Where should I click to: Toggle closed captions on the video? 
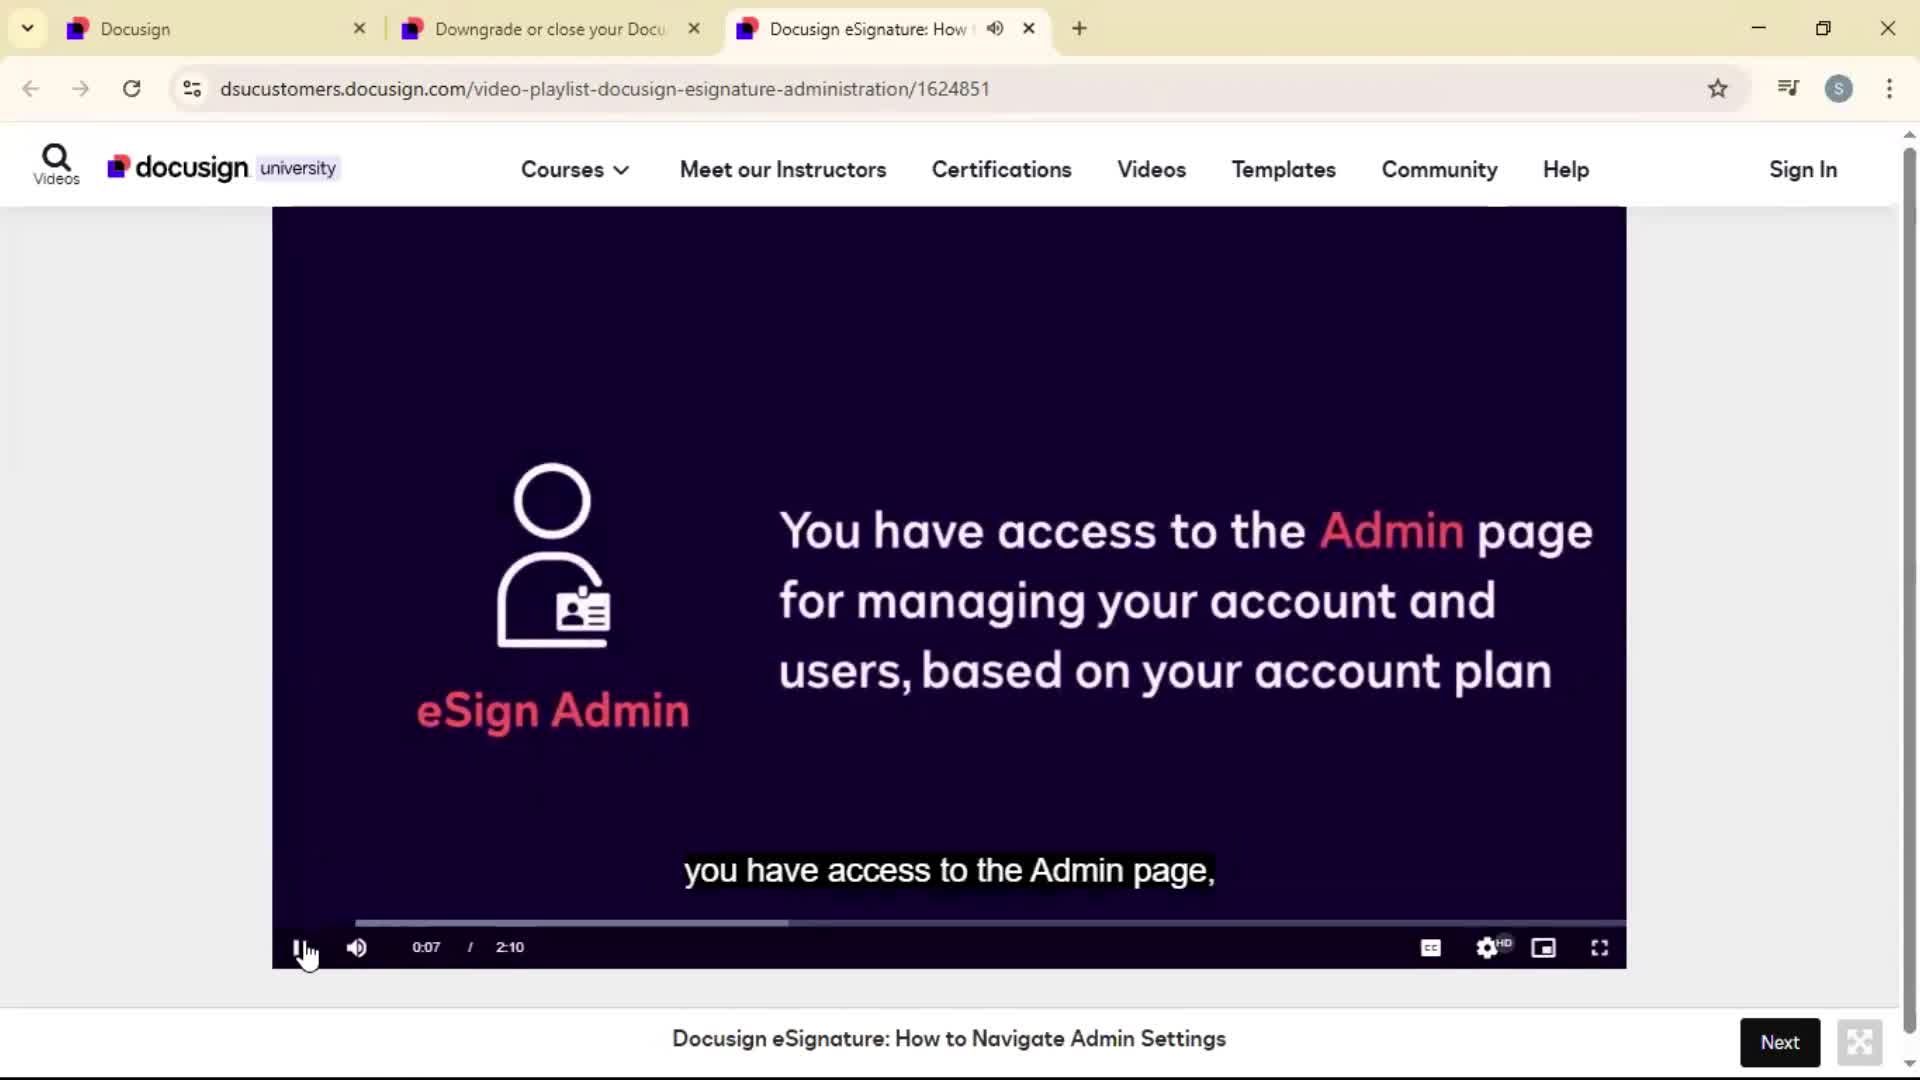(1430, 947)
